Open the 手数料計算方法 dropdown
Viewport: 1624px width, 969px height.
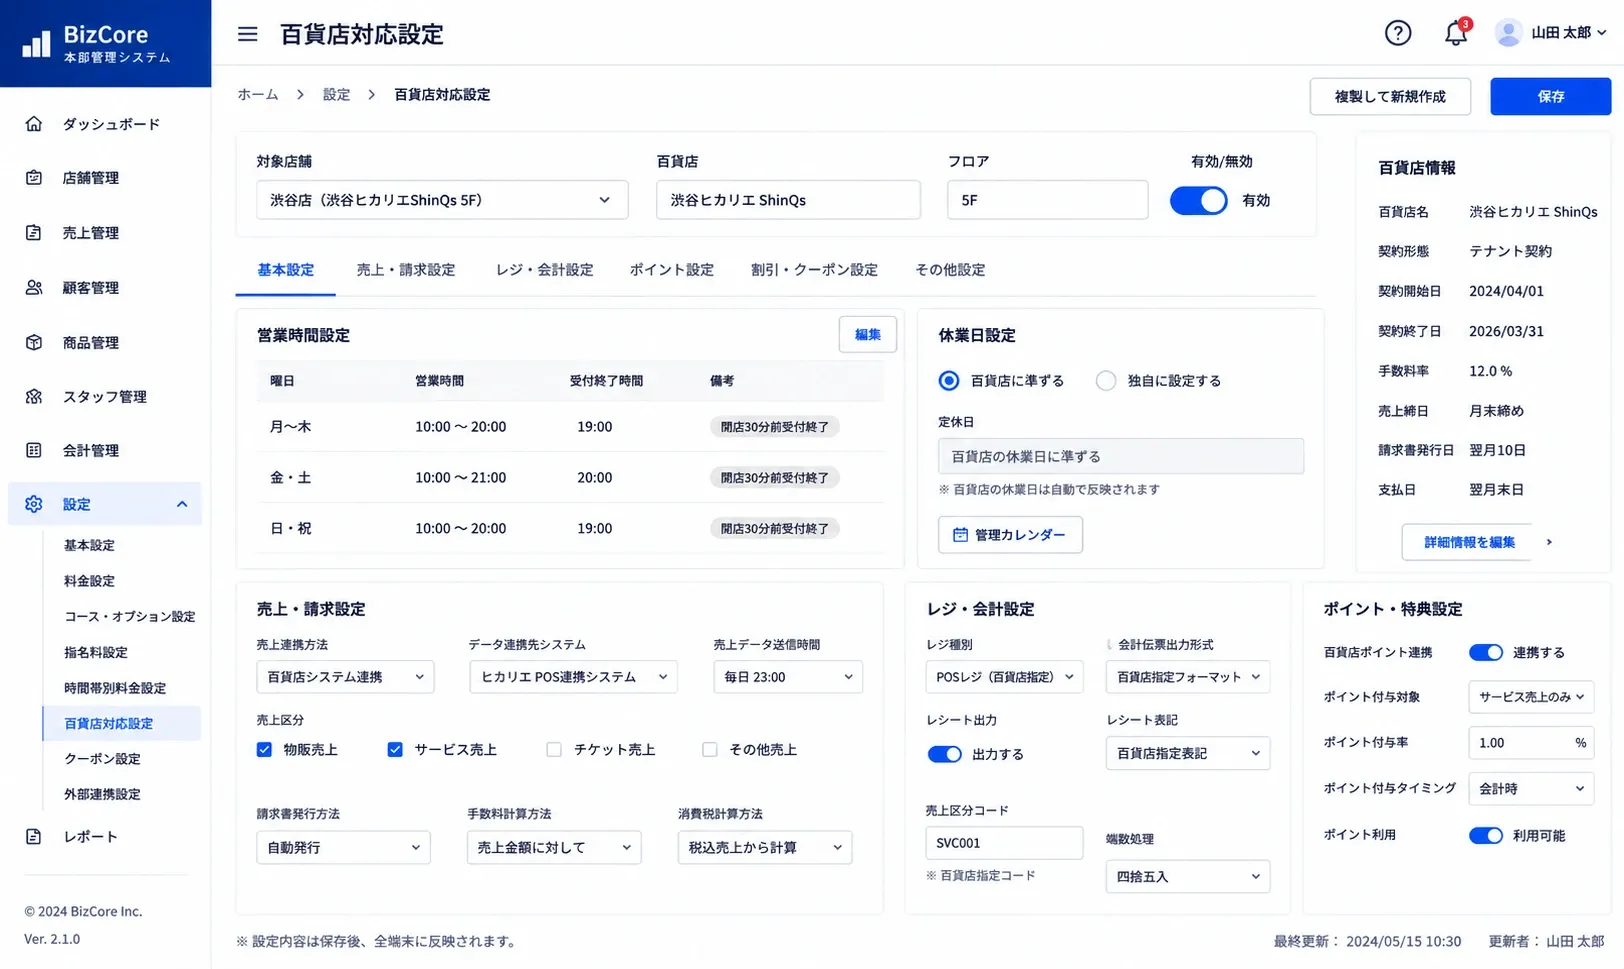coord(554,847)
